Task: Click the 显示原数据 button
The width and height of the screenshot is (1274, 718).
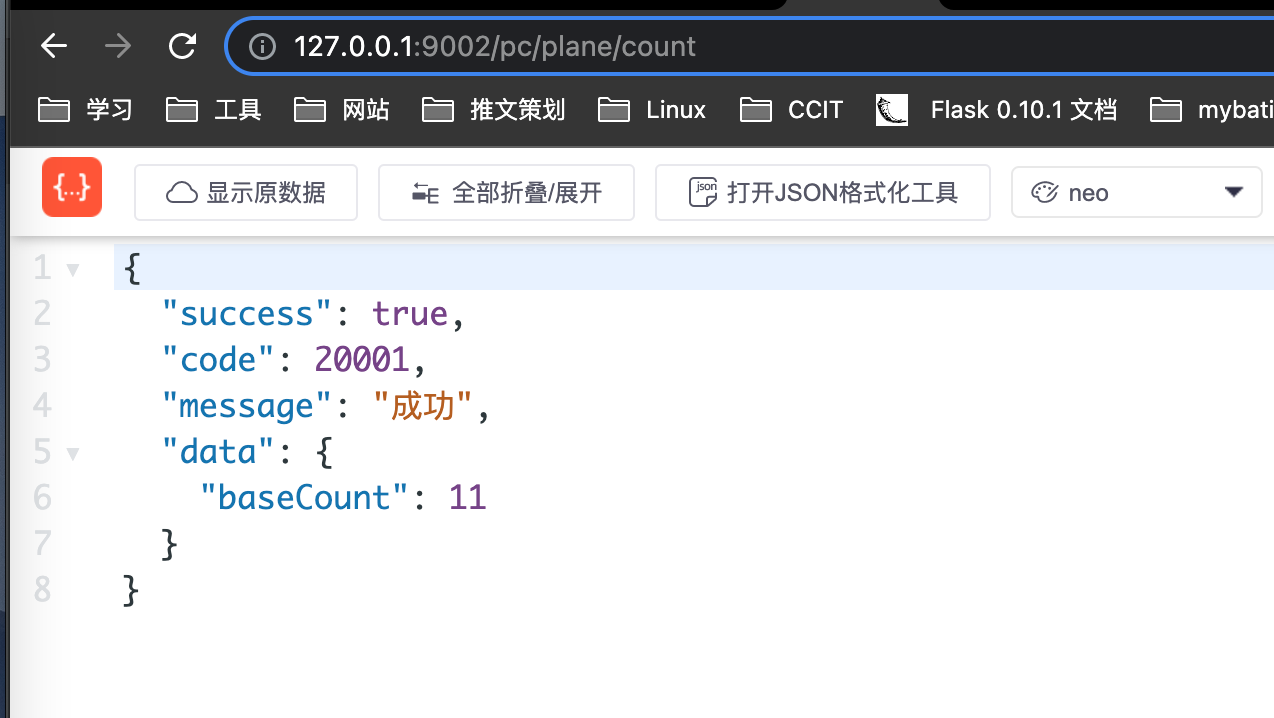Action: point(246,192)
